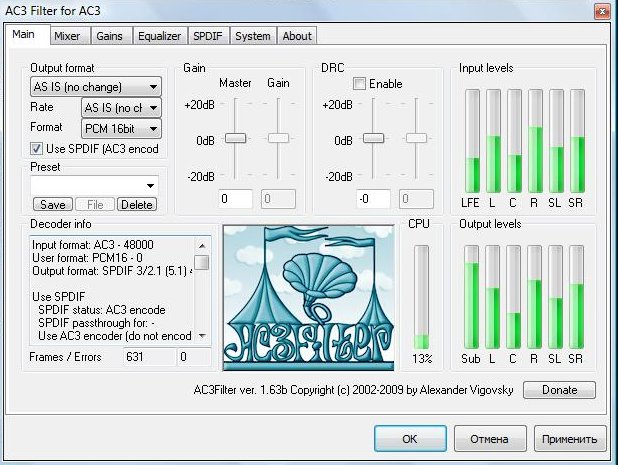
Task: Click the LFE input level meter
Action: tap(473, 141)
